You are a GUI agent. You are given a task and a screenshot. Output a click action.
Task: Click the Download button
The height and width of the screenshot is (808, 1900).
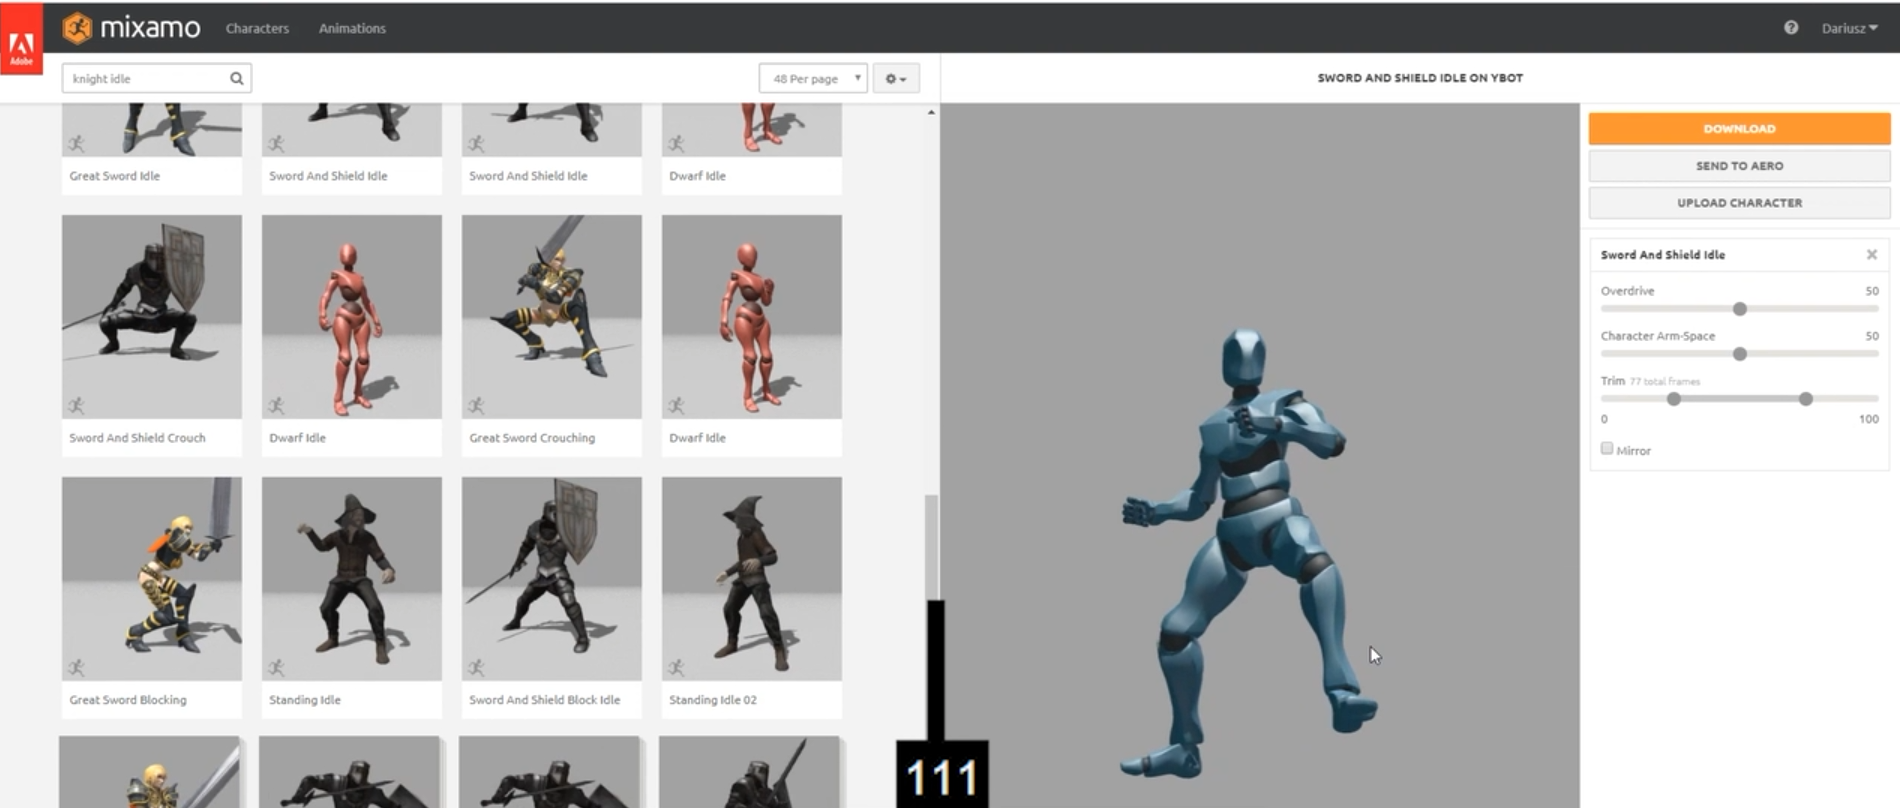pos(1739,128)
